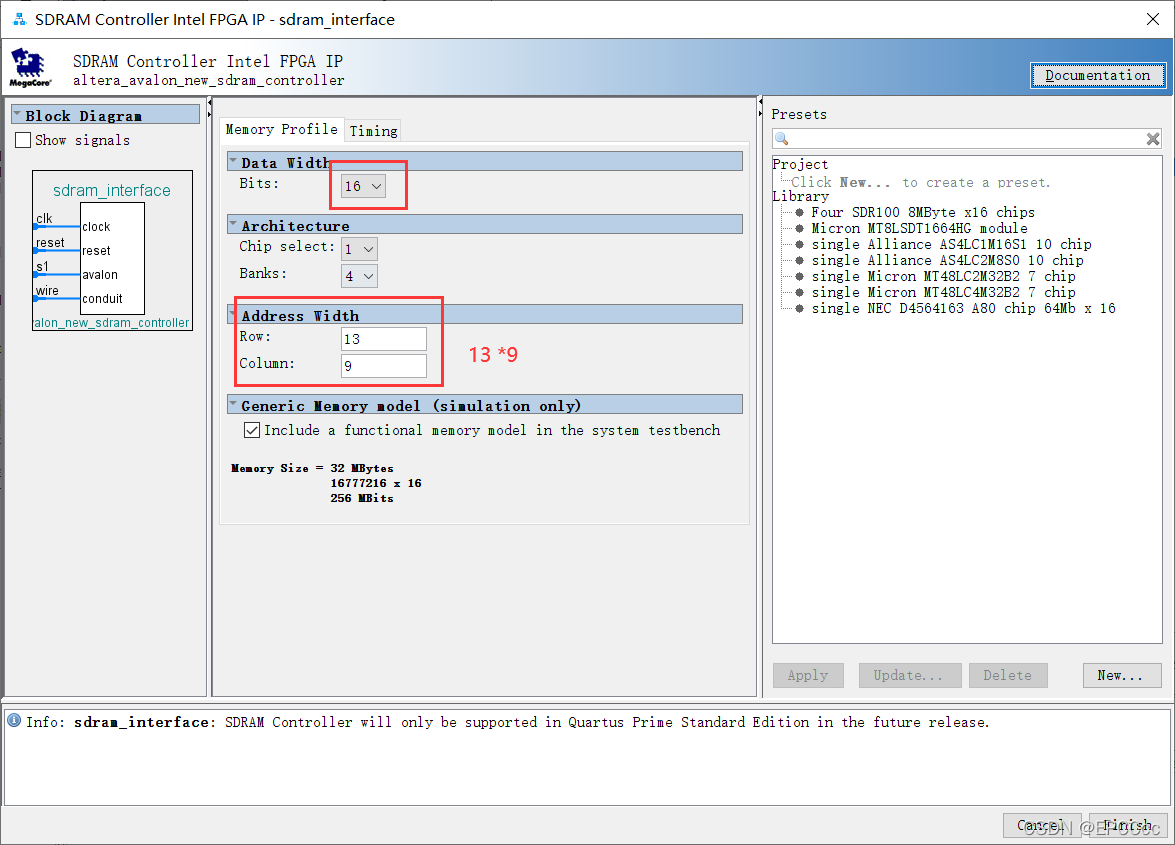Open the Banks dropdown
This screenshot has width=1175, height=845.
coord(358,275)
